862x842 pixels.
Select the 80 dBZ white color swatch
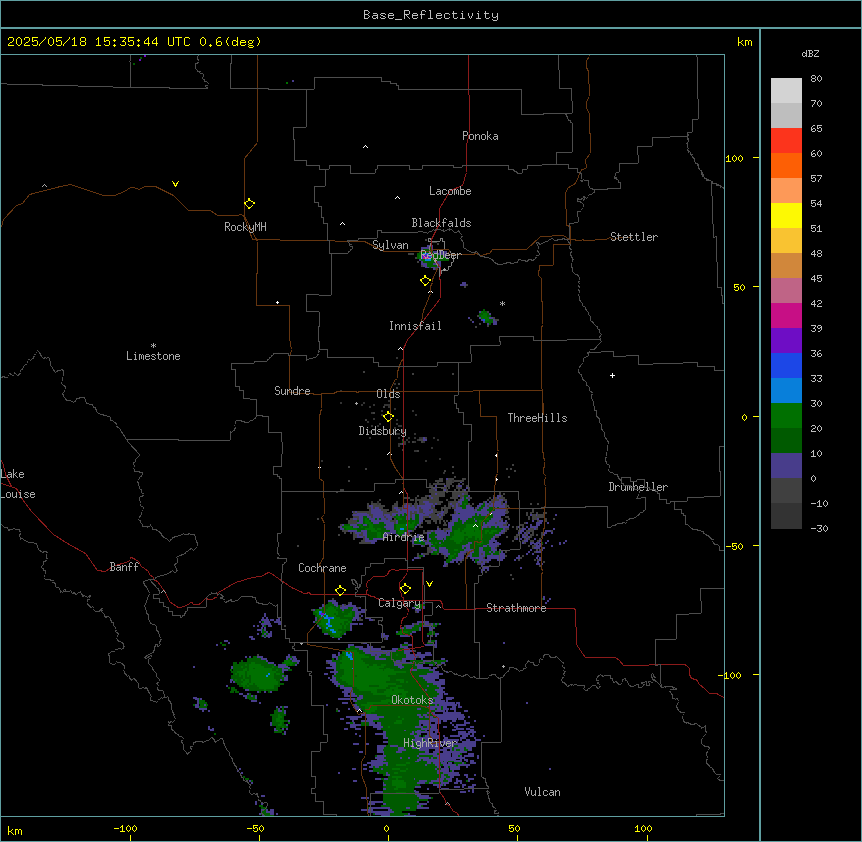click(x=786, y=91)
